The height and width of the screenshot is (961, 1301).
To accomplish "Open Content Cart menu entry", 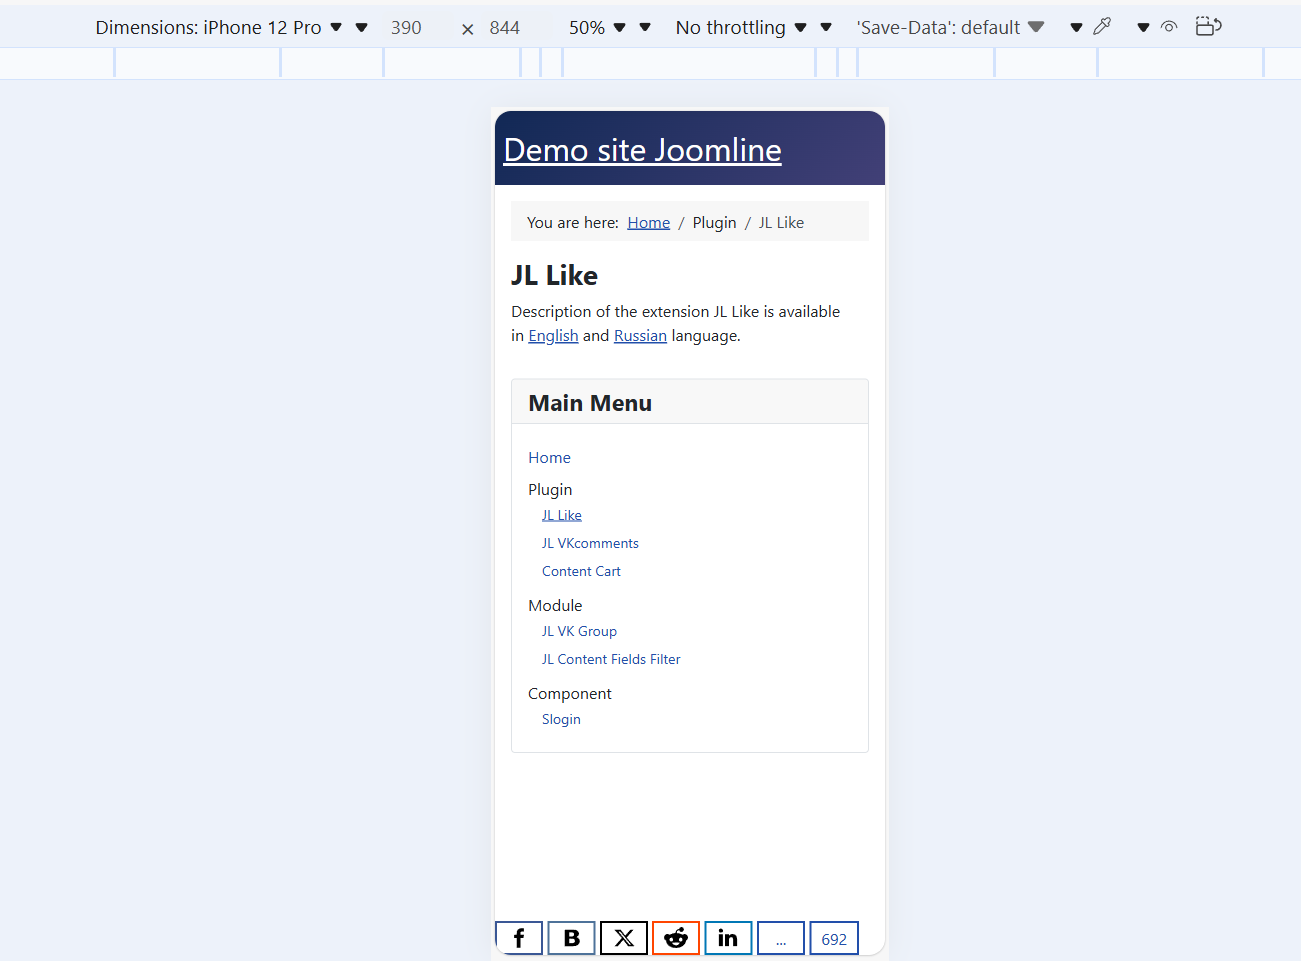I will (x=581, y=572).
